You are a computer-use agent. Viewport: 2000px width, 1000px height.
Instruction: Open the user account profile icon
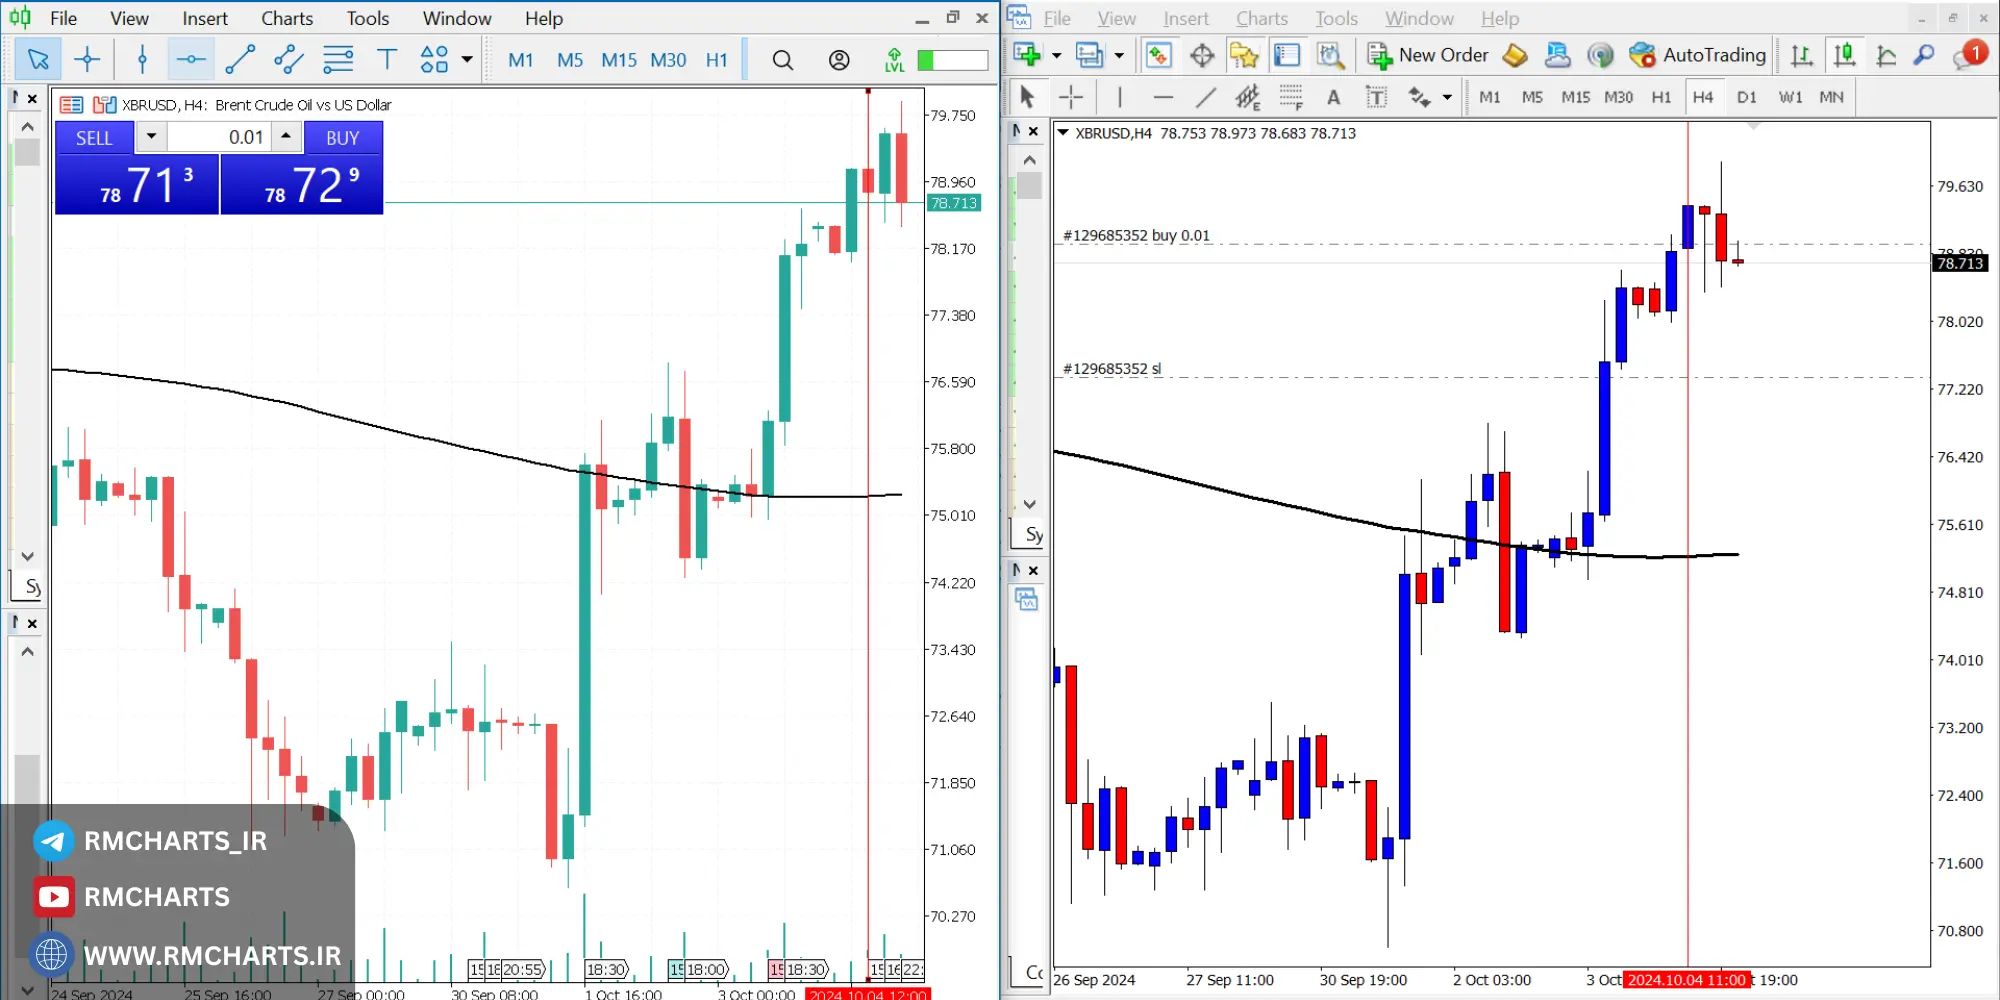(839, 60)
